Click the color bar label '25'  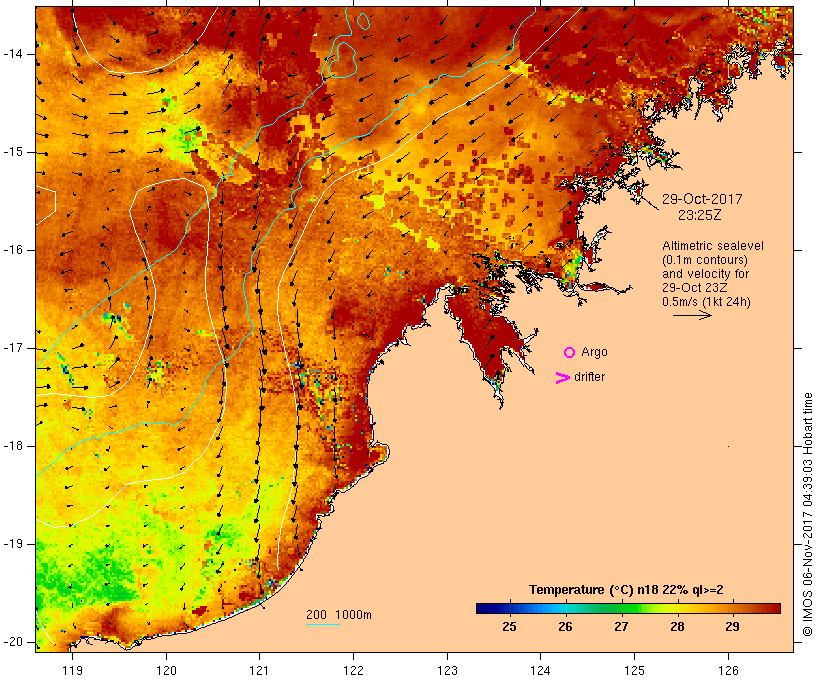point(509,627)
